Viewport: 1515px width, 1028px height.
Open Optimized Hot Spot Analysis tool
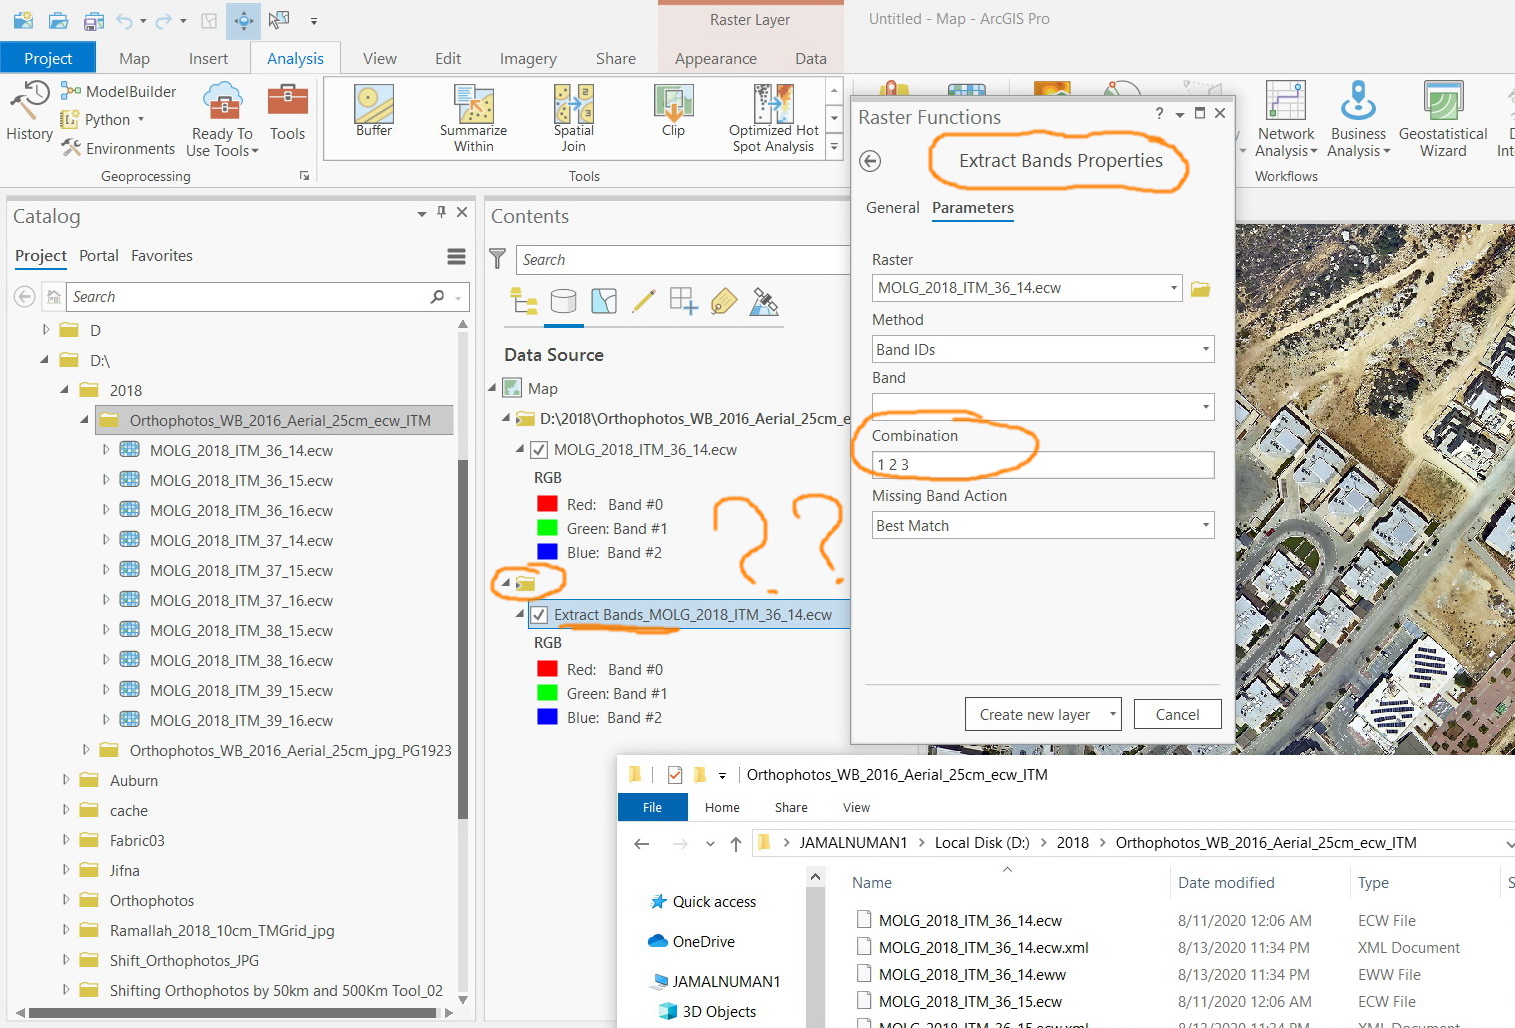773,118
